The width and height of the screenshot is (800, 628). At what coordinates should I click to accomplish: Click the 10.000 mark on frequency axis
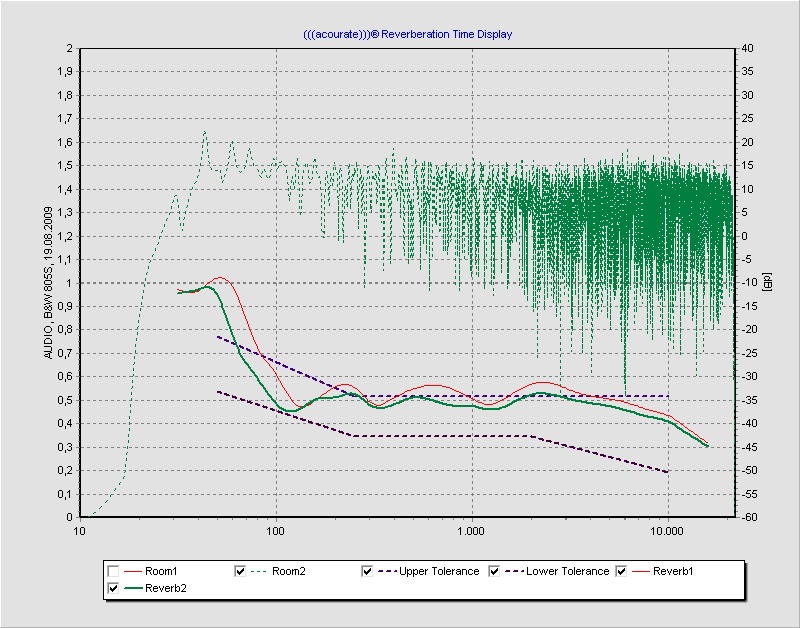click(x=666, y=531)
